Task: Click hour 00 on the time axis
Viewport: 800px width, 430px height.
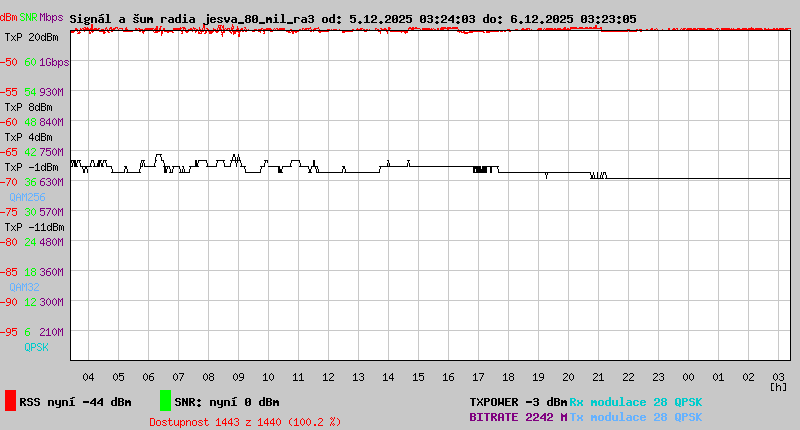Action: point(688,377)
